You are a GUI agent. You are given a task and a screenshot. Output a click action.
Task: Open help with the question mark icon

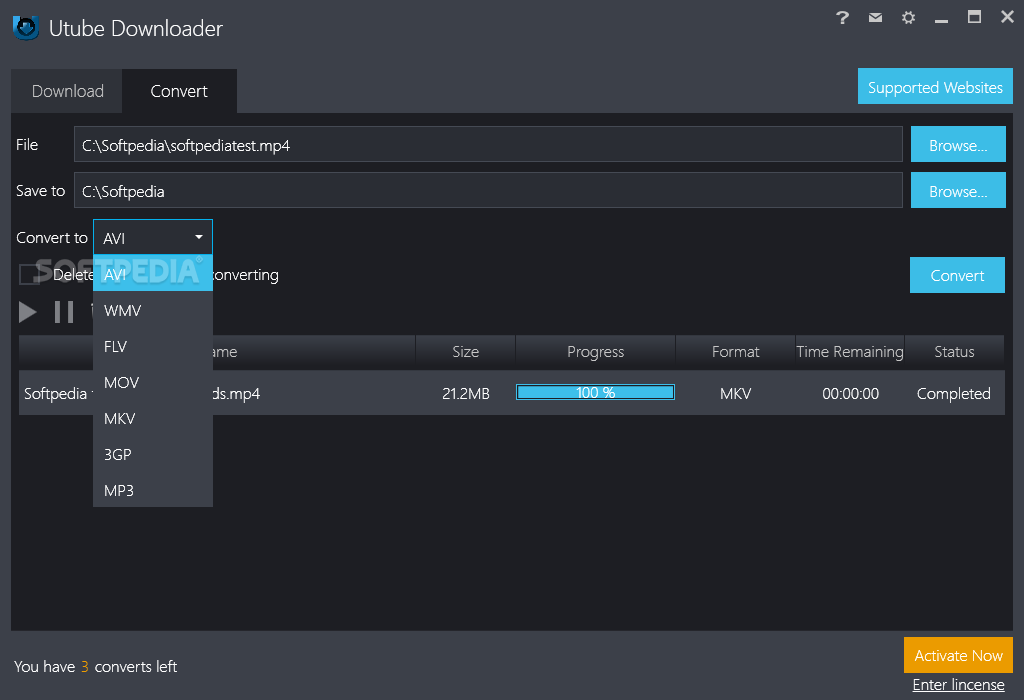click(x=842, y=18)
